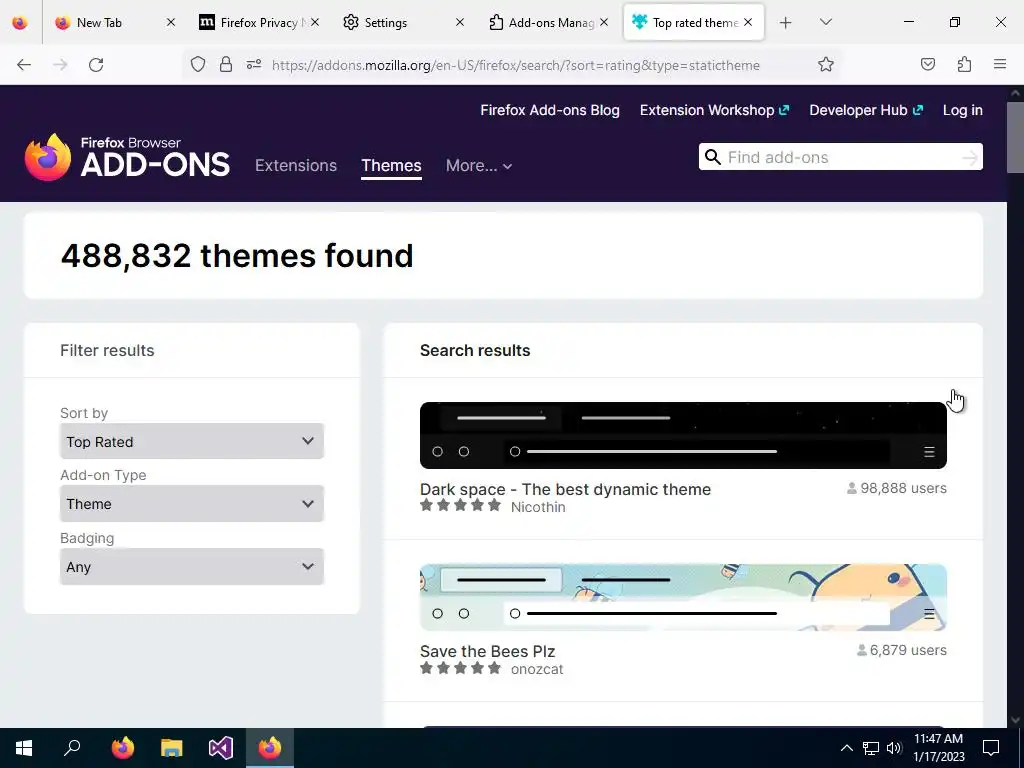Submit search with arrow button

pyautogui.click(x=970, y=157)
